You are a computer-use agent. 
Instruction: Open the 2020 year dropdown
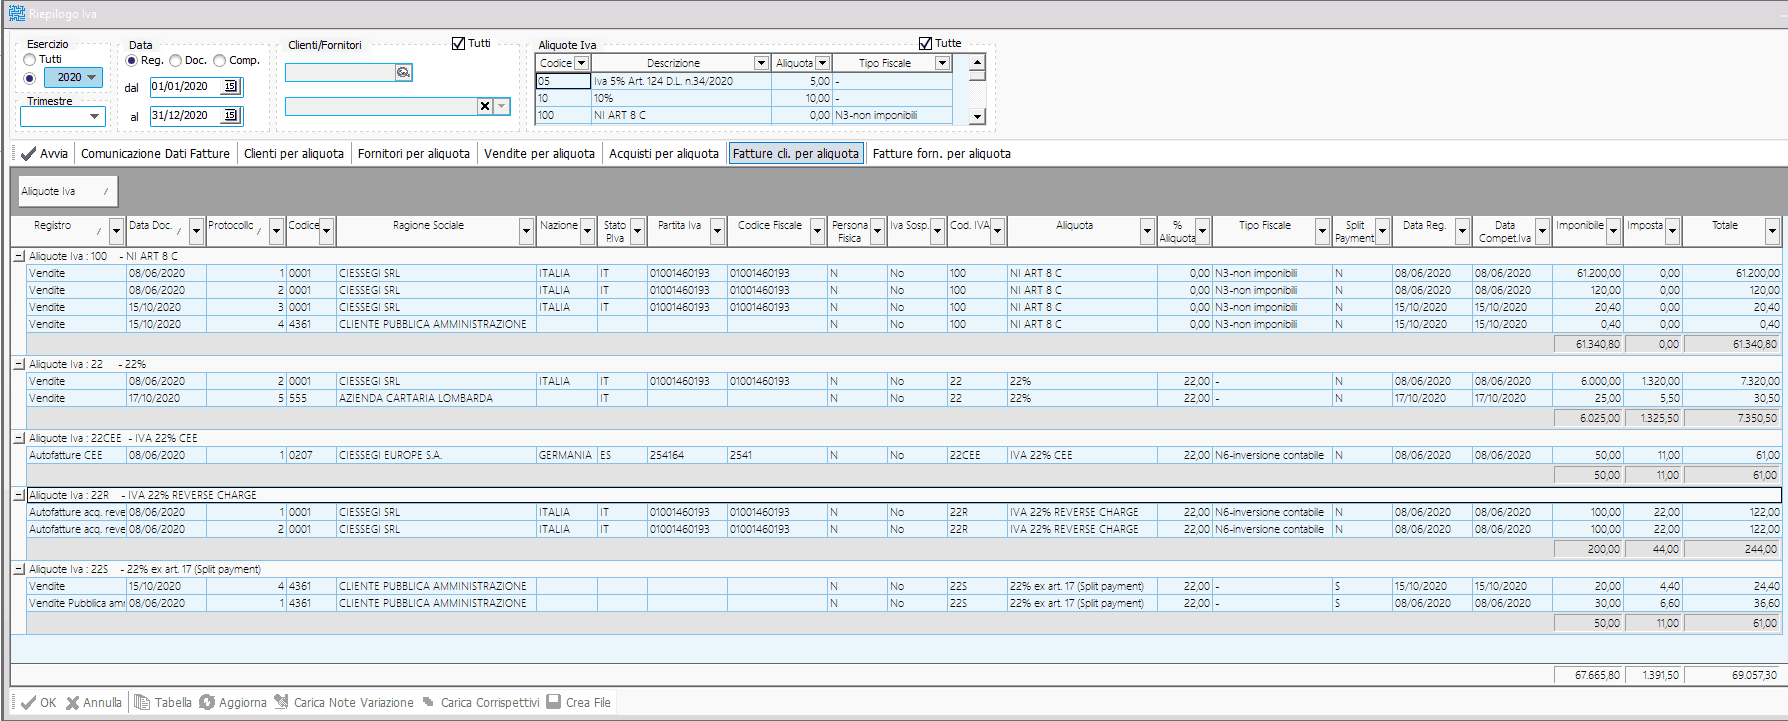pyautogui.click(x=92, y=78)
